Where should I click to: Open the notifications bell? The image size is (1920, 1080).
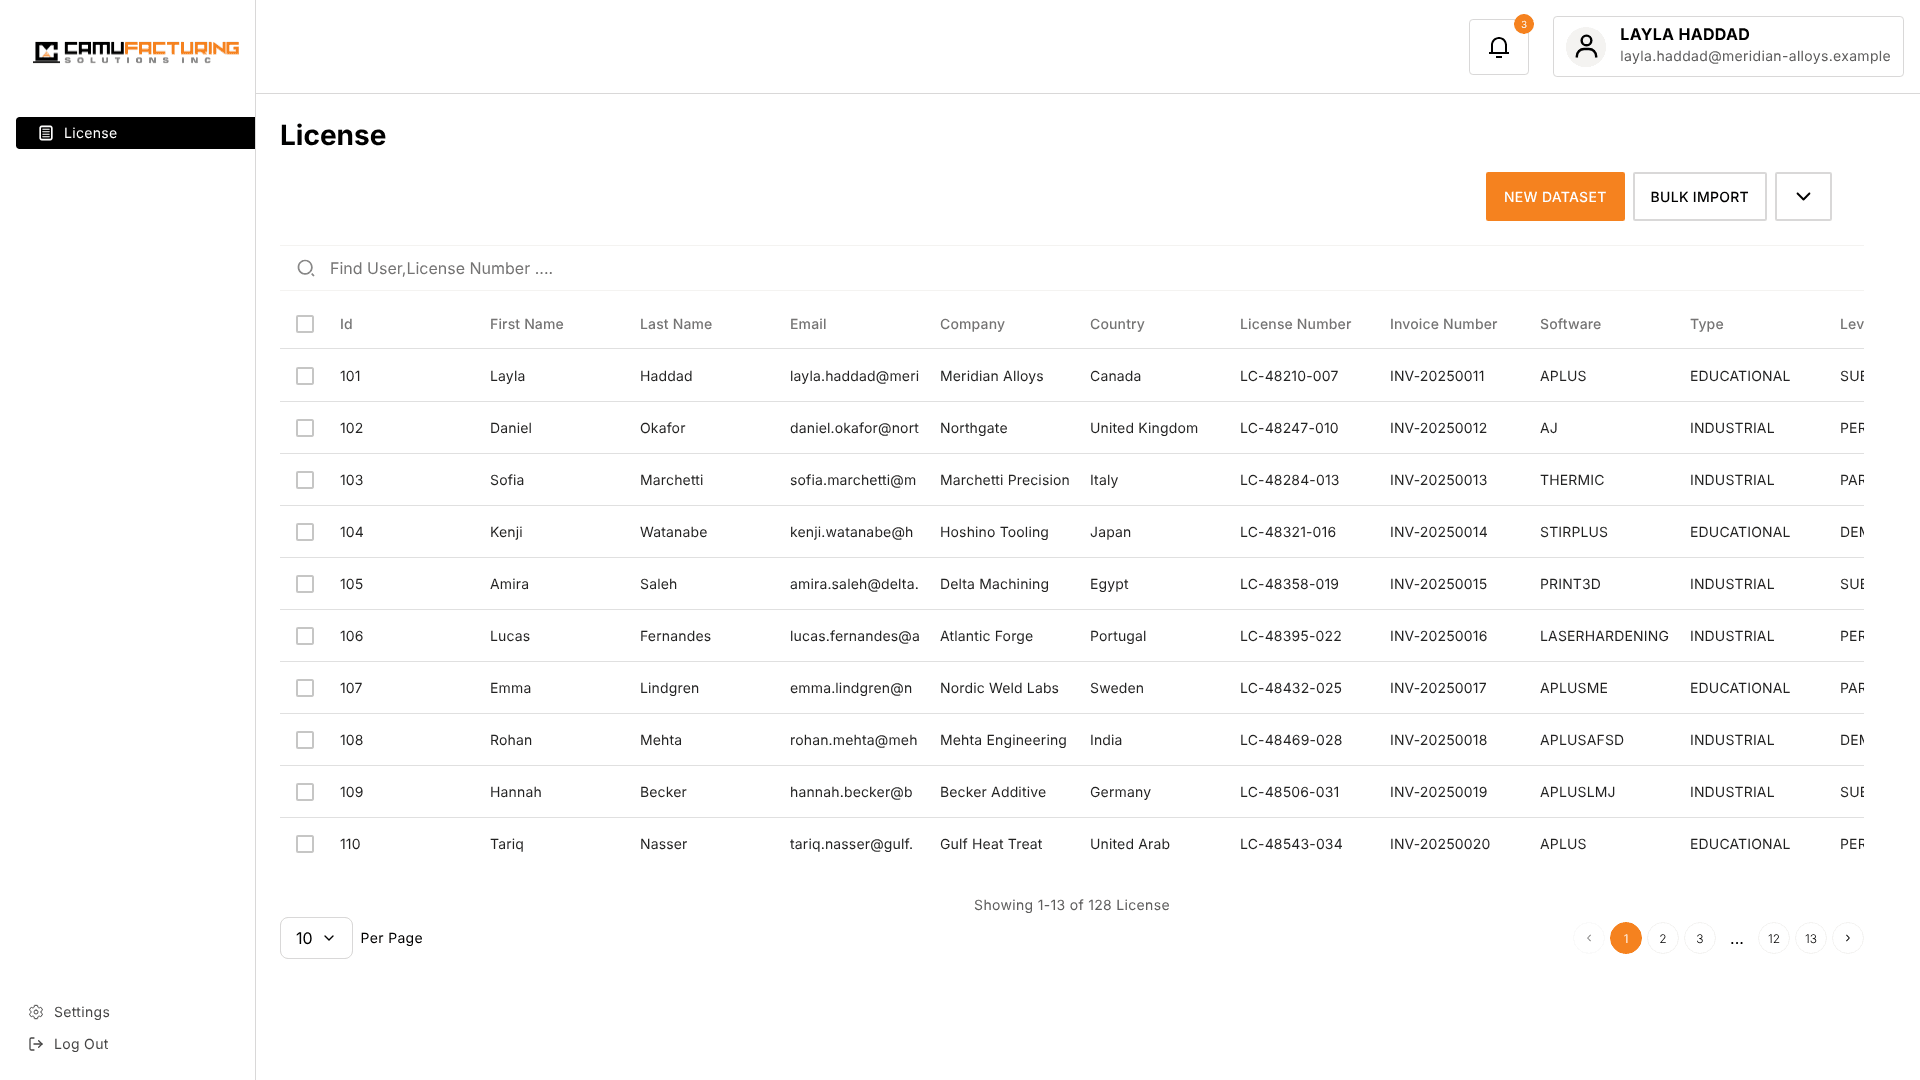tap(1498, 47)
